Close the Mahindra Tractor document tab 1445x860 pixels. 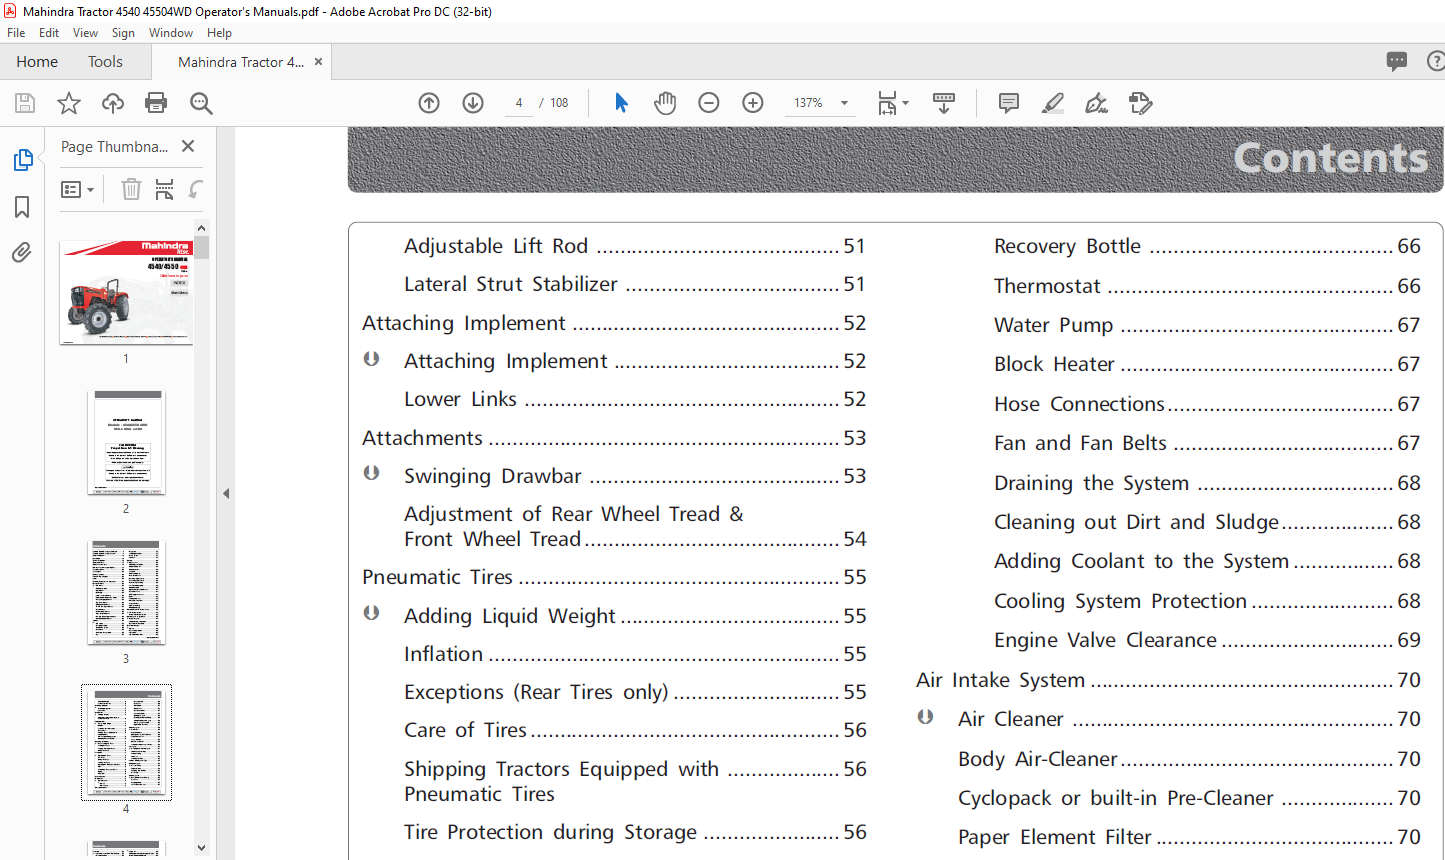tap(319, 61)
